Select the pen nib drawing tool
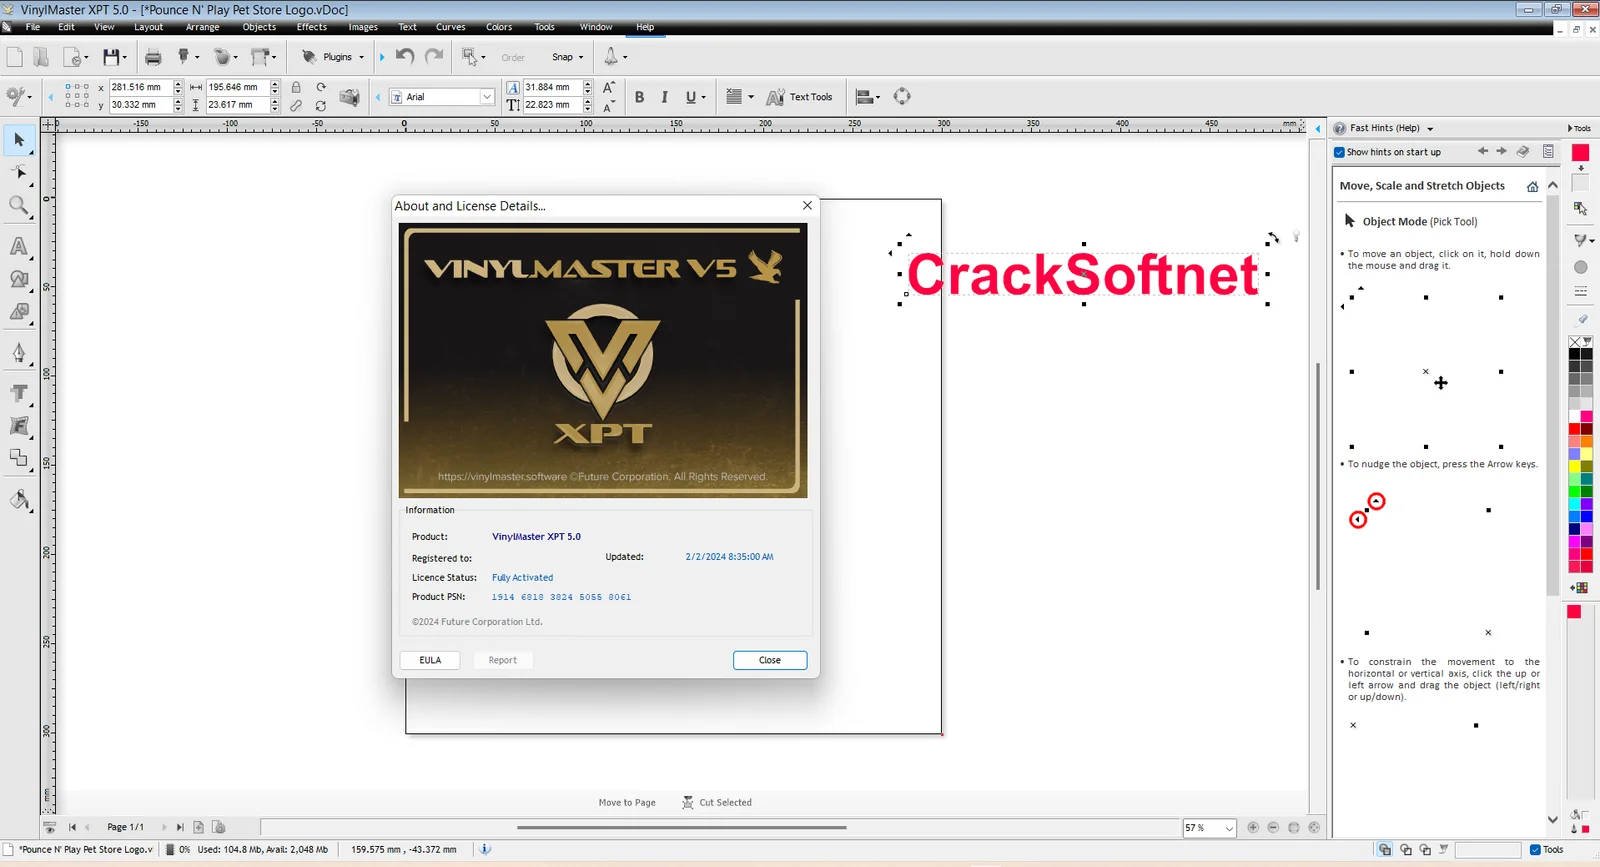 19,352
